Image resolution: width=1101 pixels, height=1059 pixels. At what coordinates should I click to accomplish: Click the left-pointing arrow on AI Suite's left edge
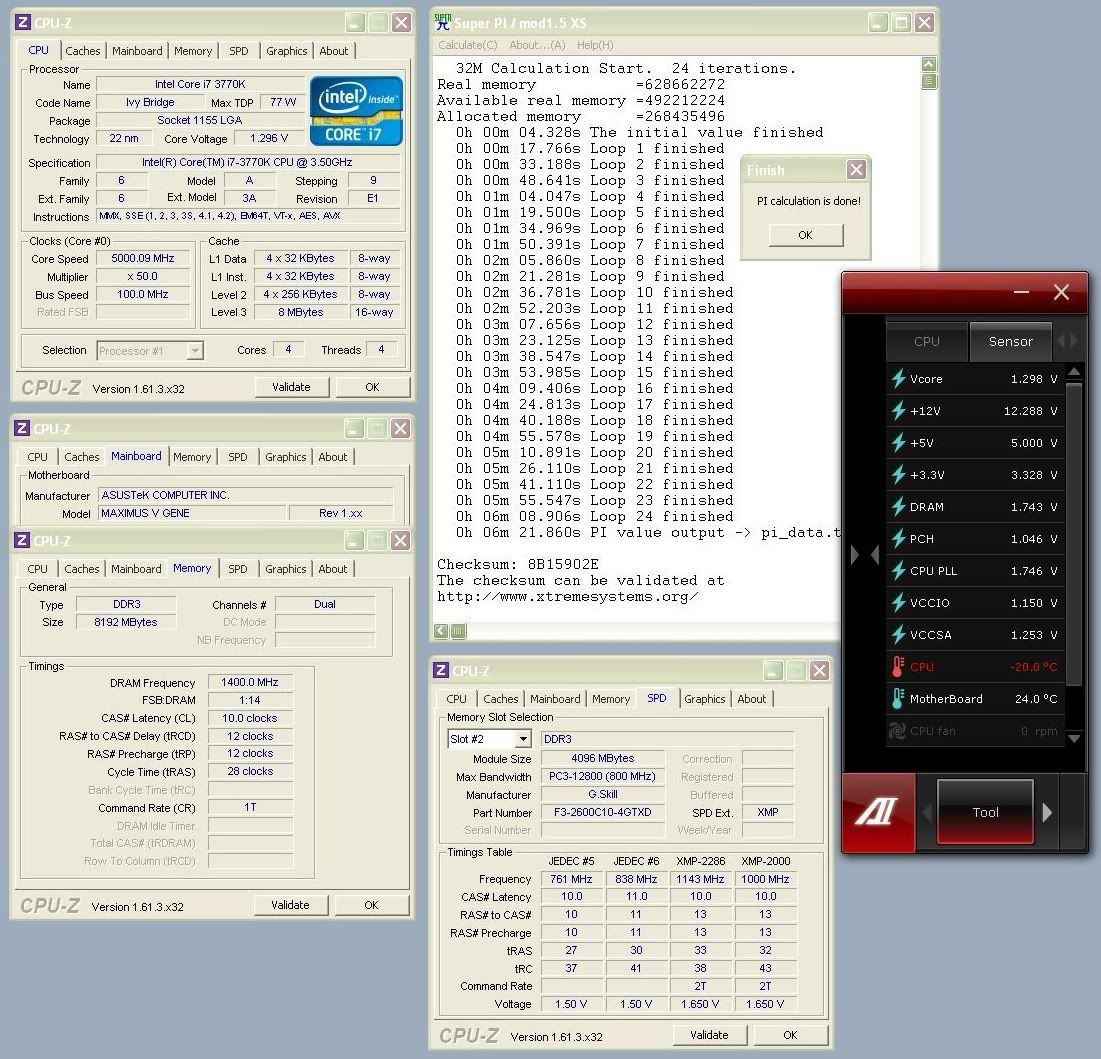pyautogui.click(x=875, y=555)
